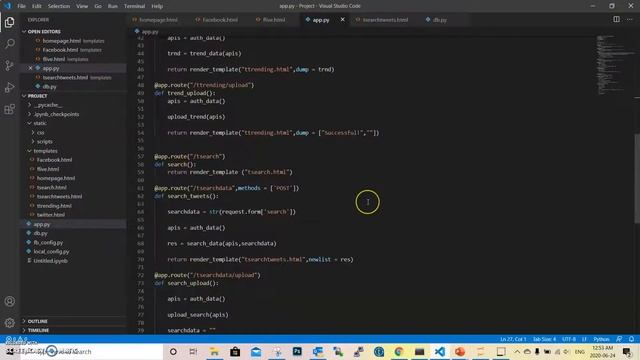
Task: Open the Run and Debug view
Action: point(10,87)
